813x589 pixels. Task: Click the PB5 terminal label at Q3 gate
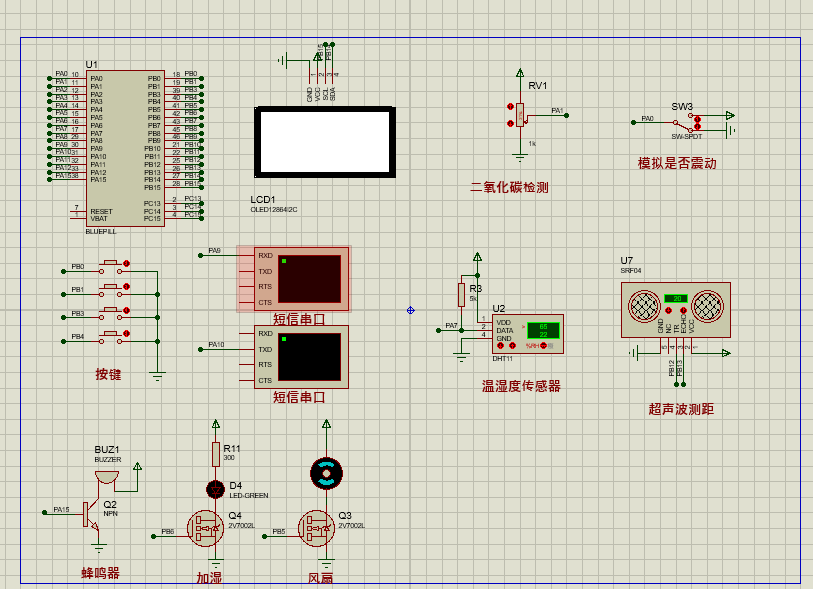tap(279, 531)
